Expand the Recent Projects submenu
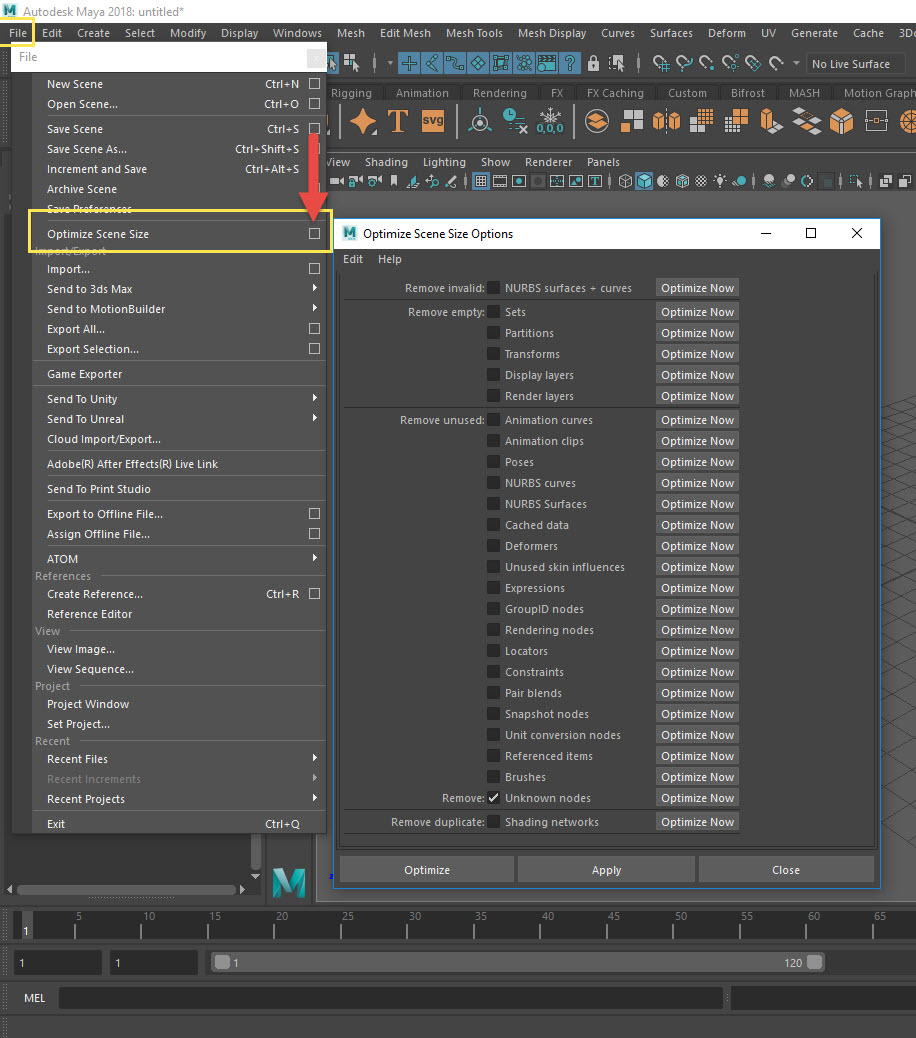Screen dimensions: 916x1038 pyautogui.click(x=179, y=799)
